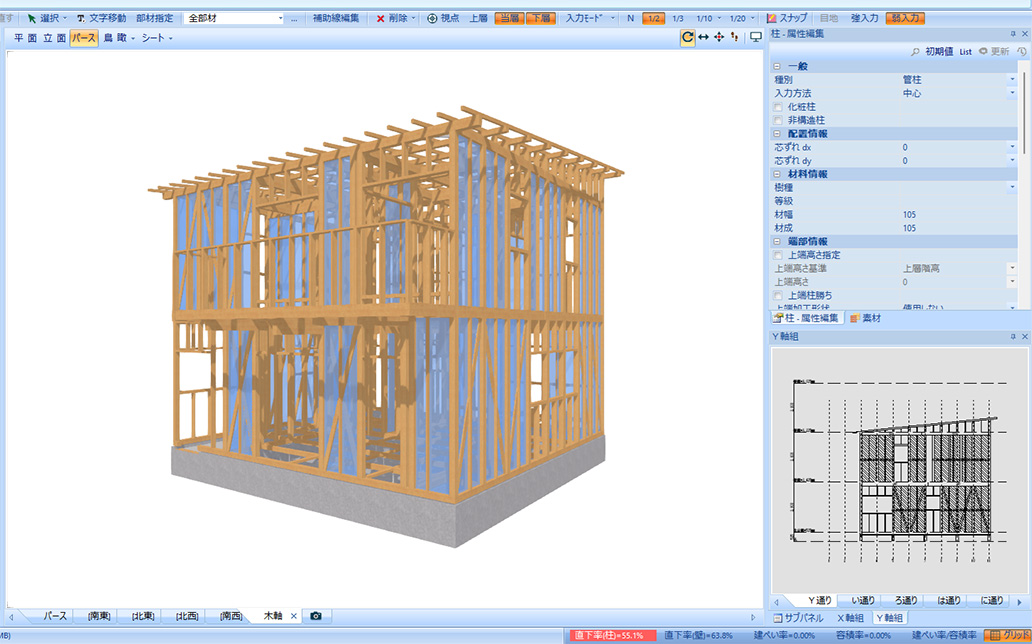Screen dimensions: 1032x644
Task: Collapse the 端部情報 section
Action: tap(777, 242)
